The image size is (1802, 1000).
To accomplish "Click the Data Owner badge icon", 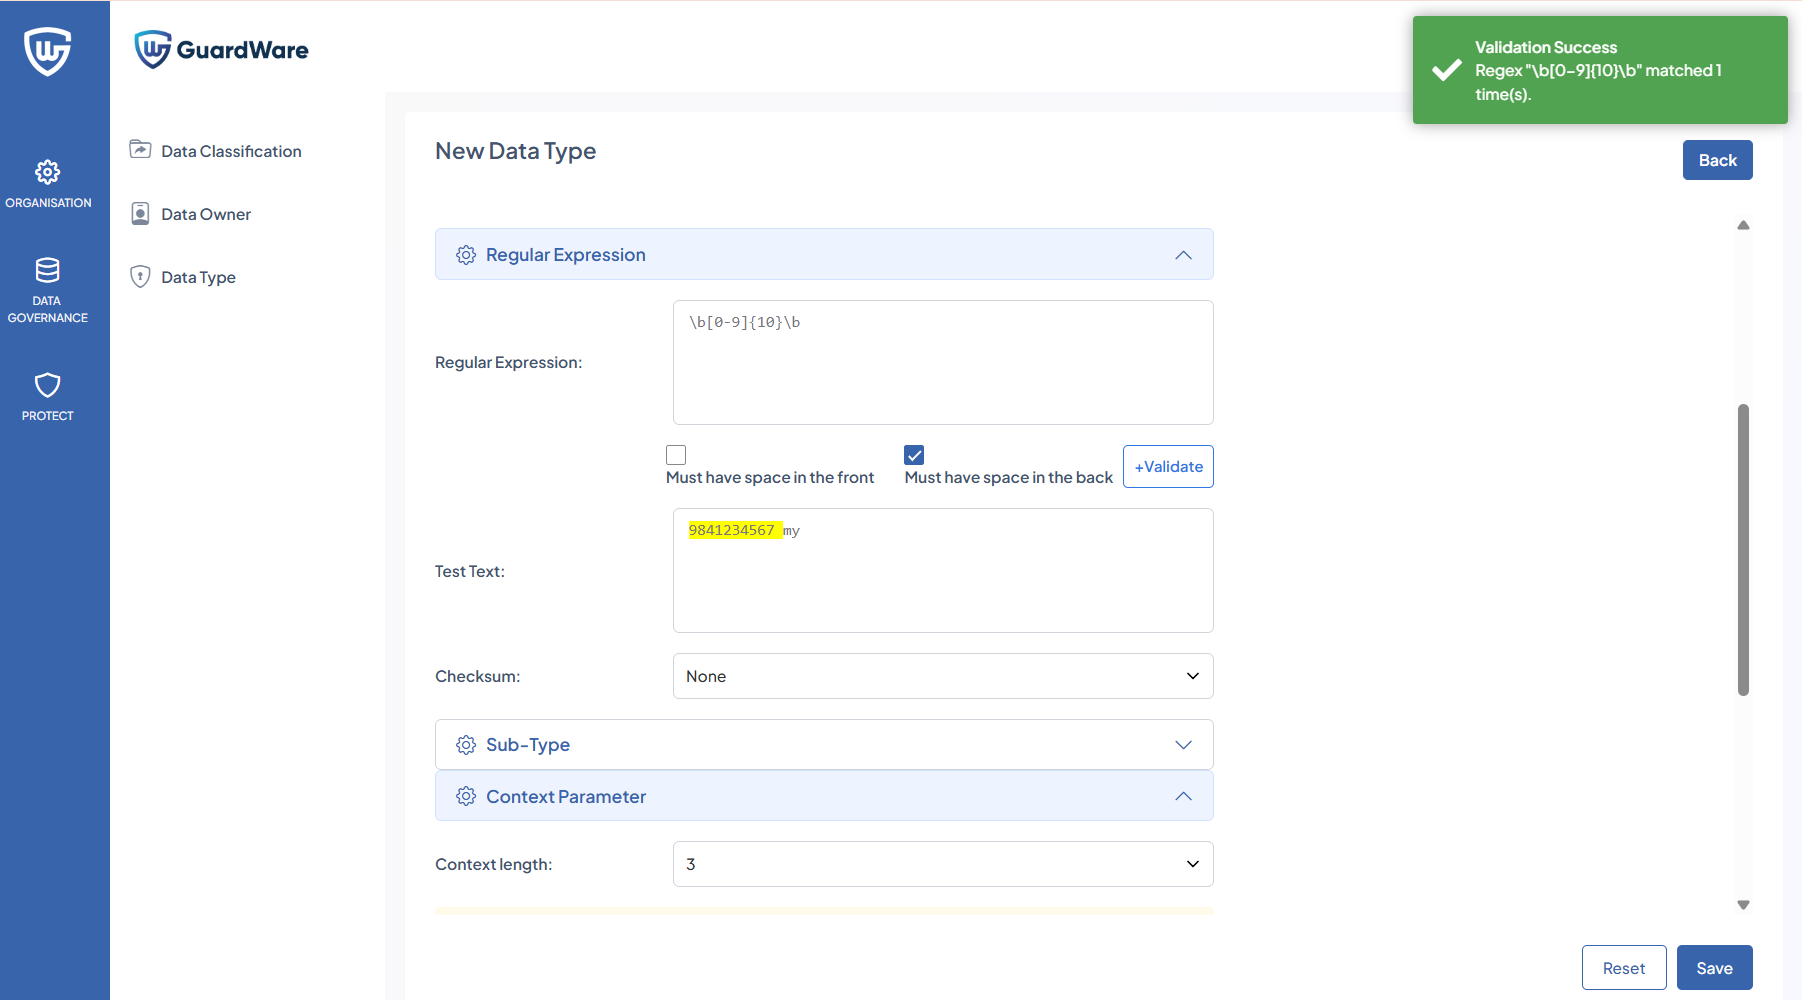I will 140,214.
